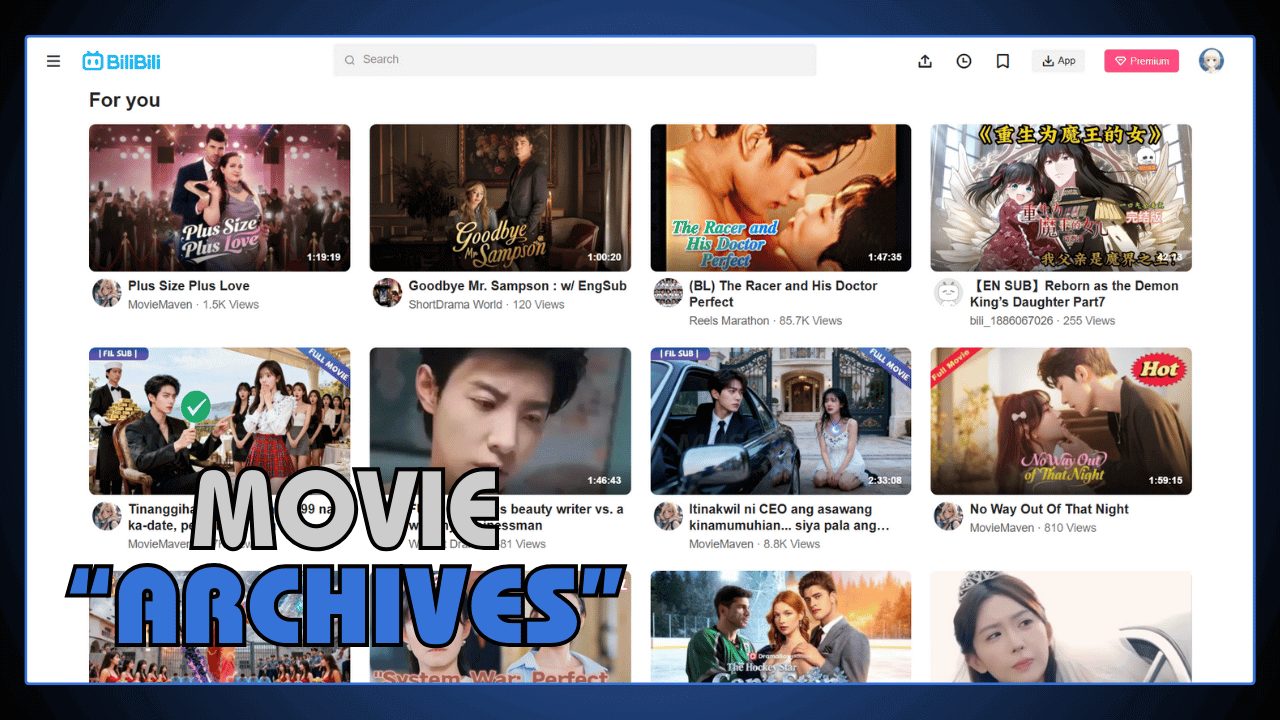The image size is (1280, 720).
Task: Open the upload/share icon in the toolbar
Action: [925, 60]
